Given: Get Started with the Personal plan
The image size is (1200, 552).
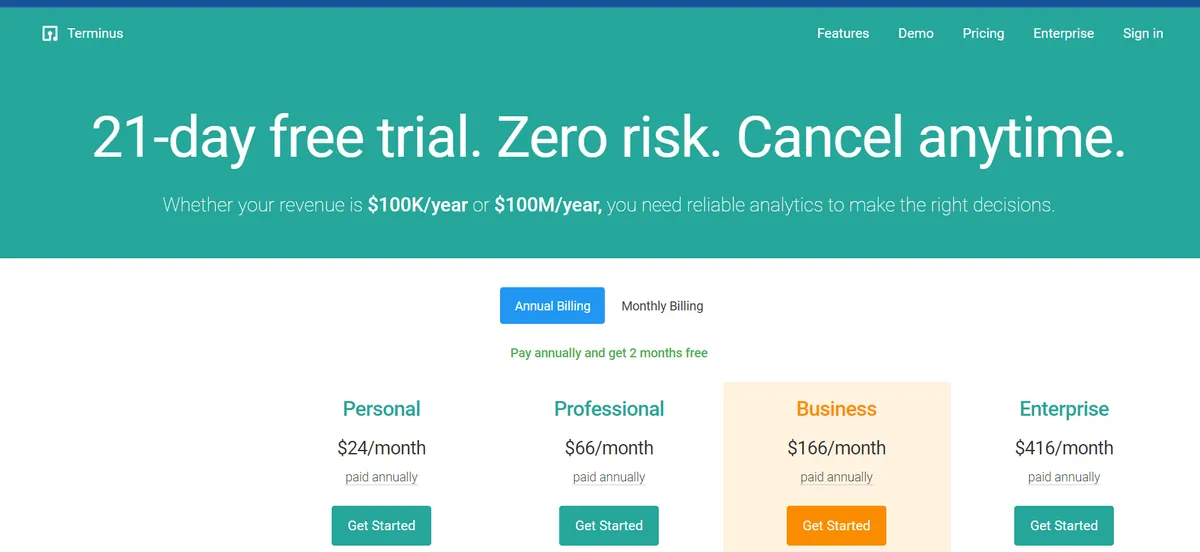Looking at the screenshot, I should click(381, 525).
